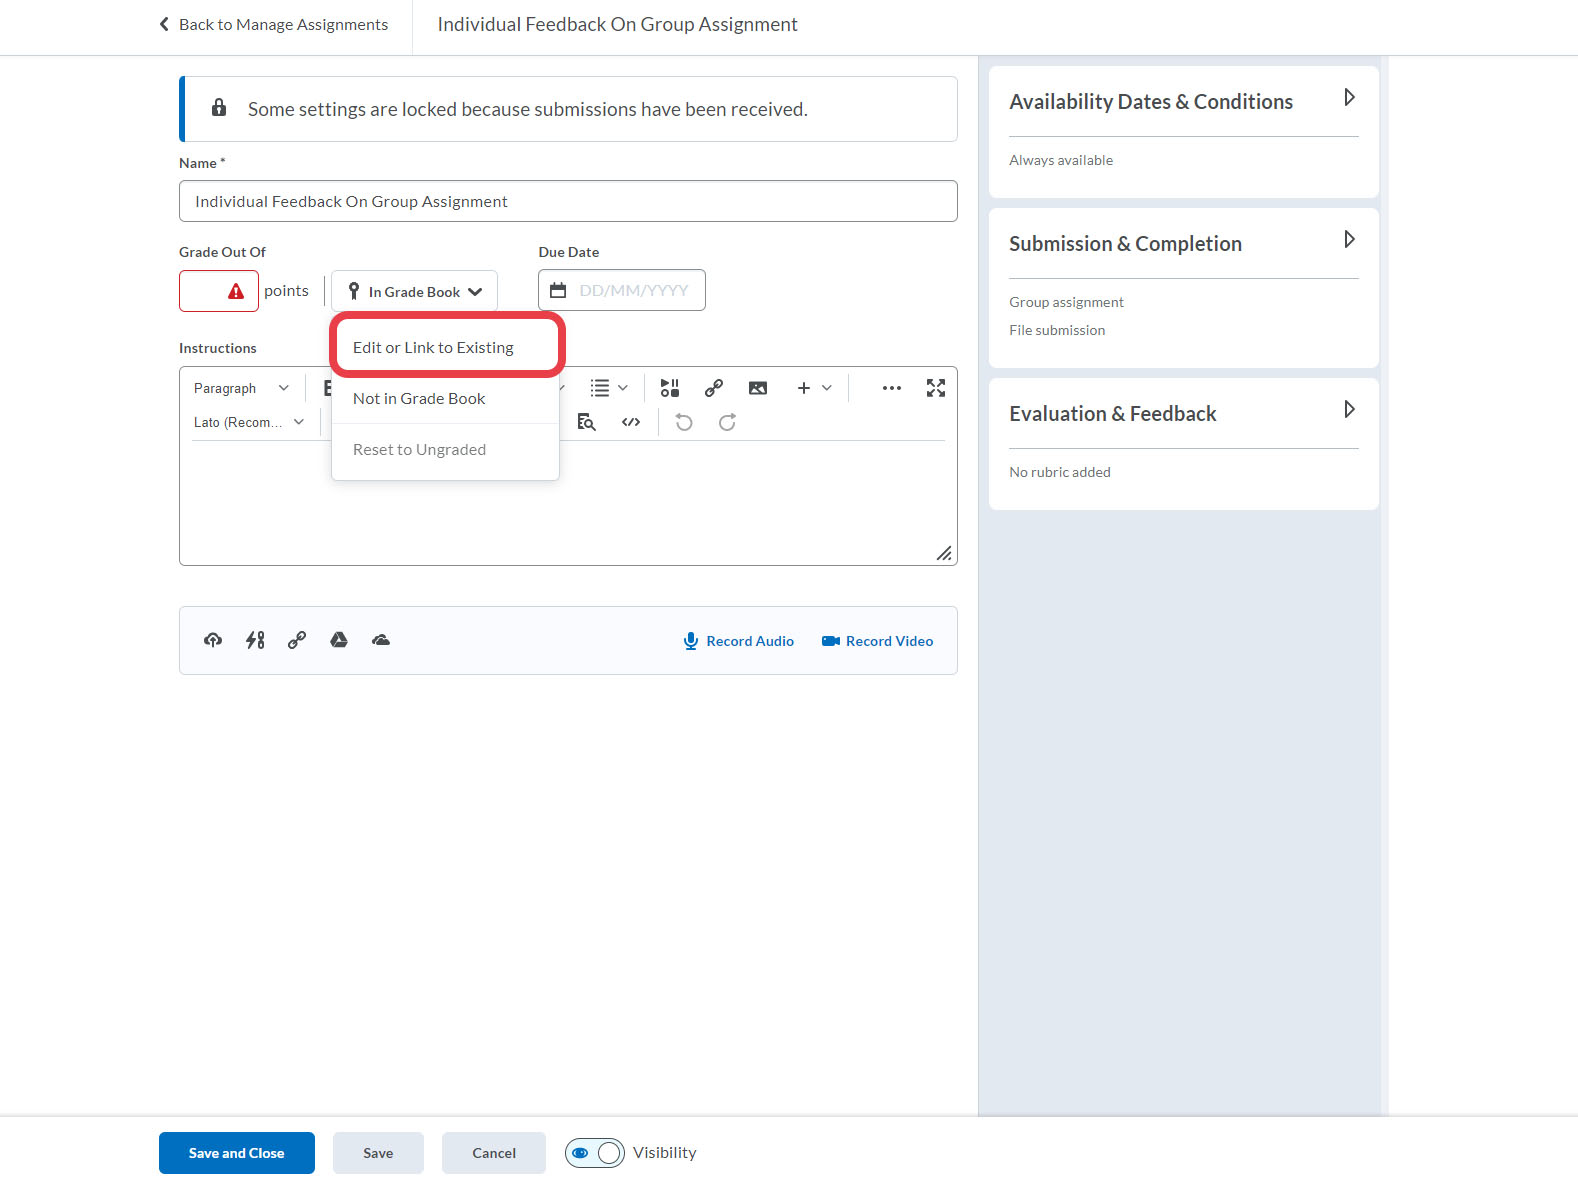The image size is (1578, 1189).
Task: Select Edit or Link to Existing
Action: click(x=433, y=348)
